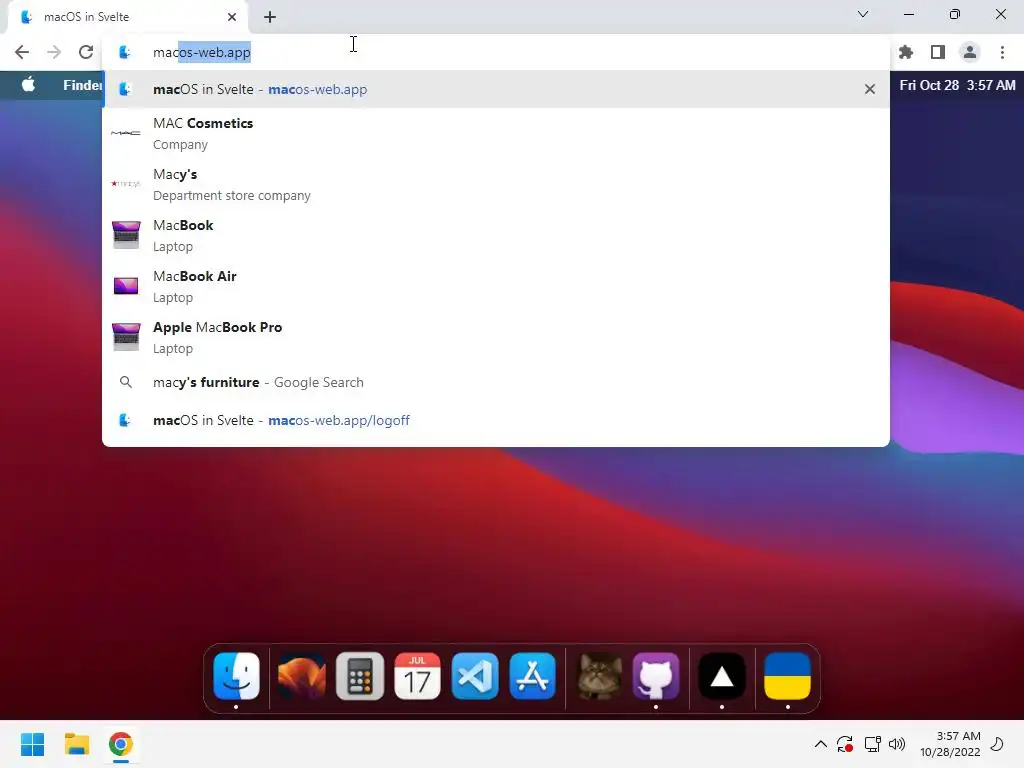Close the macOS in Svelte tab
The width and height of the screenshot is (1024, 768).
pos(232,17)
